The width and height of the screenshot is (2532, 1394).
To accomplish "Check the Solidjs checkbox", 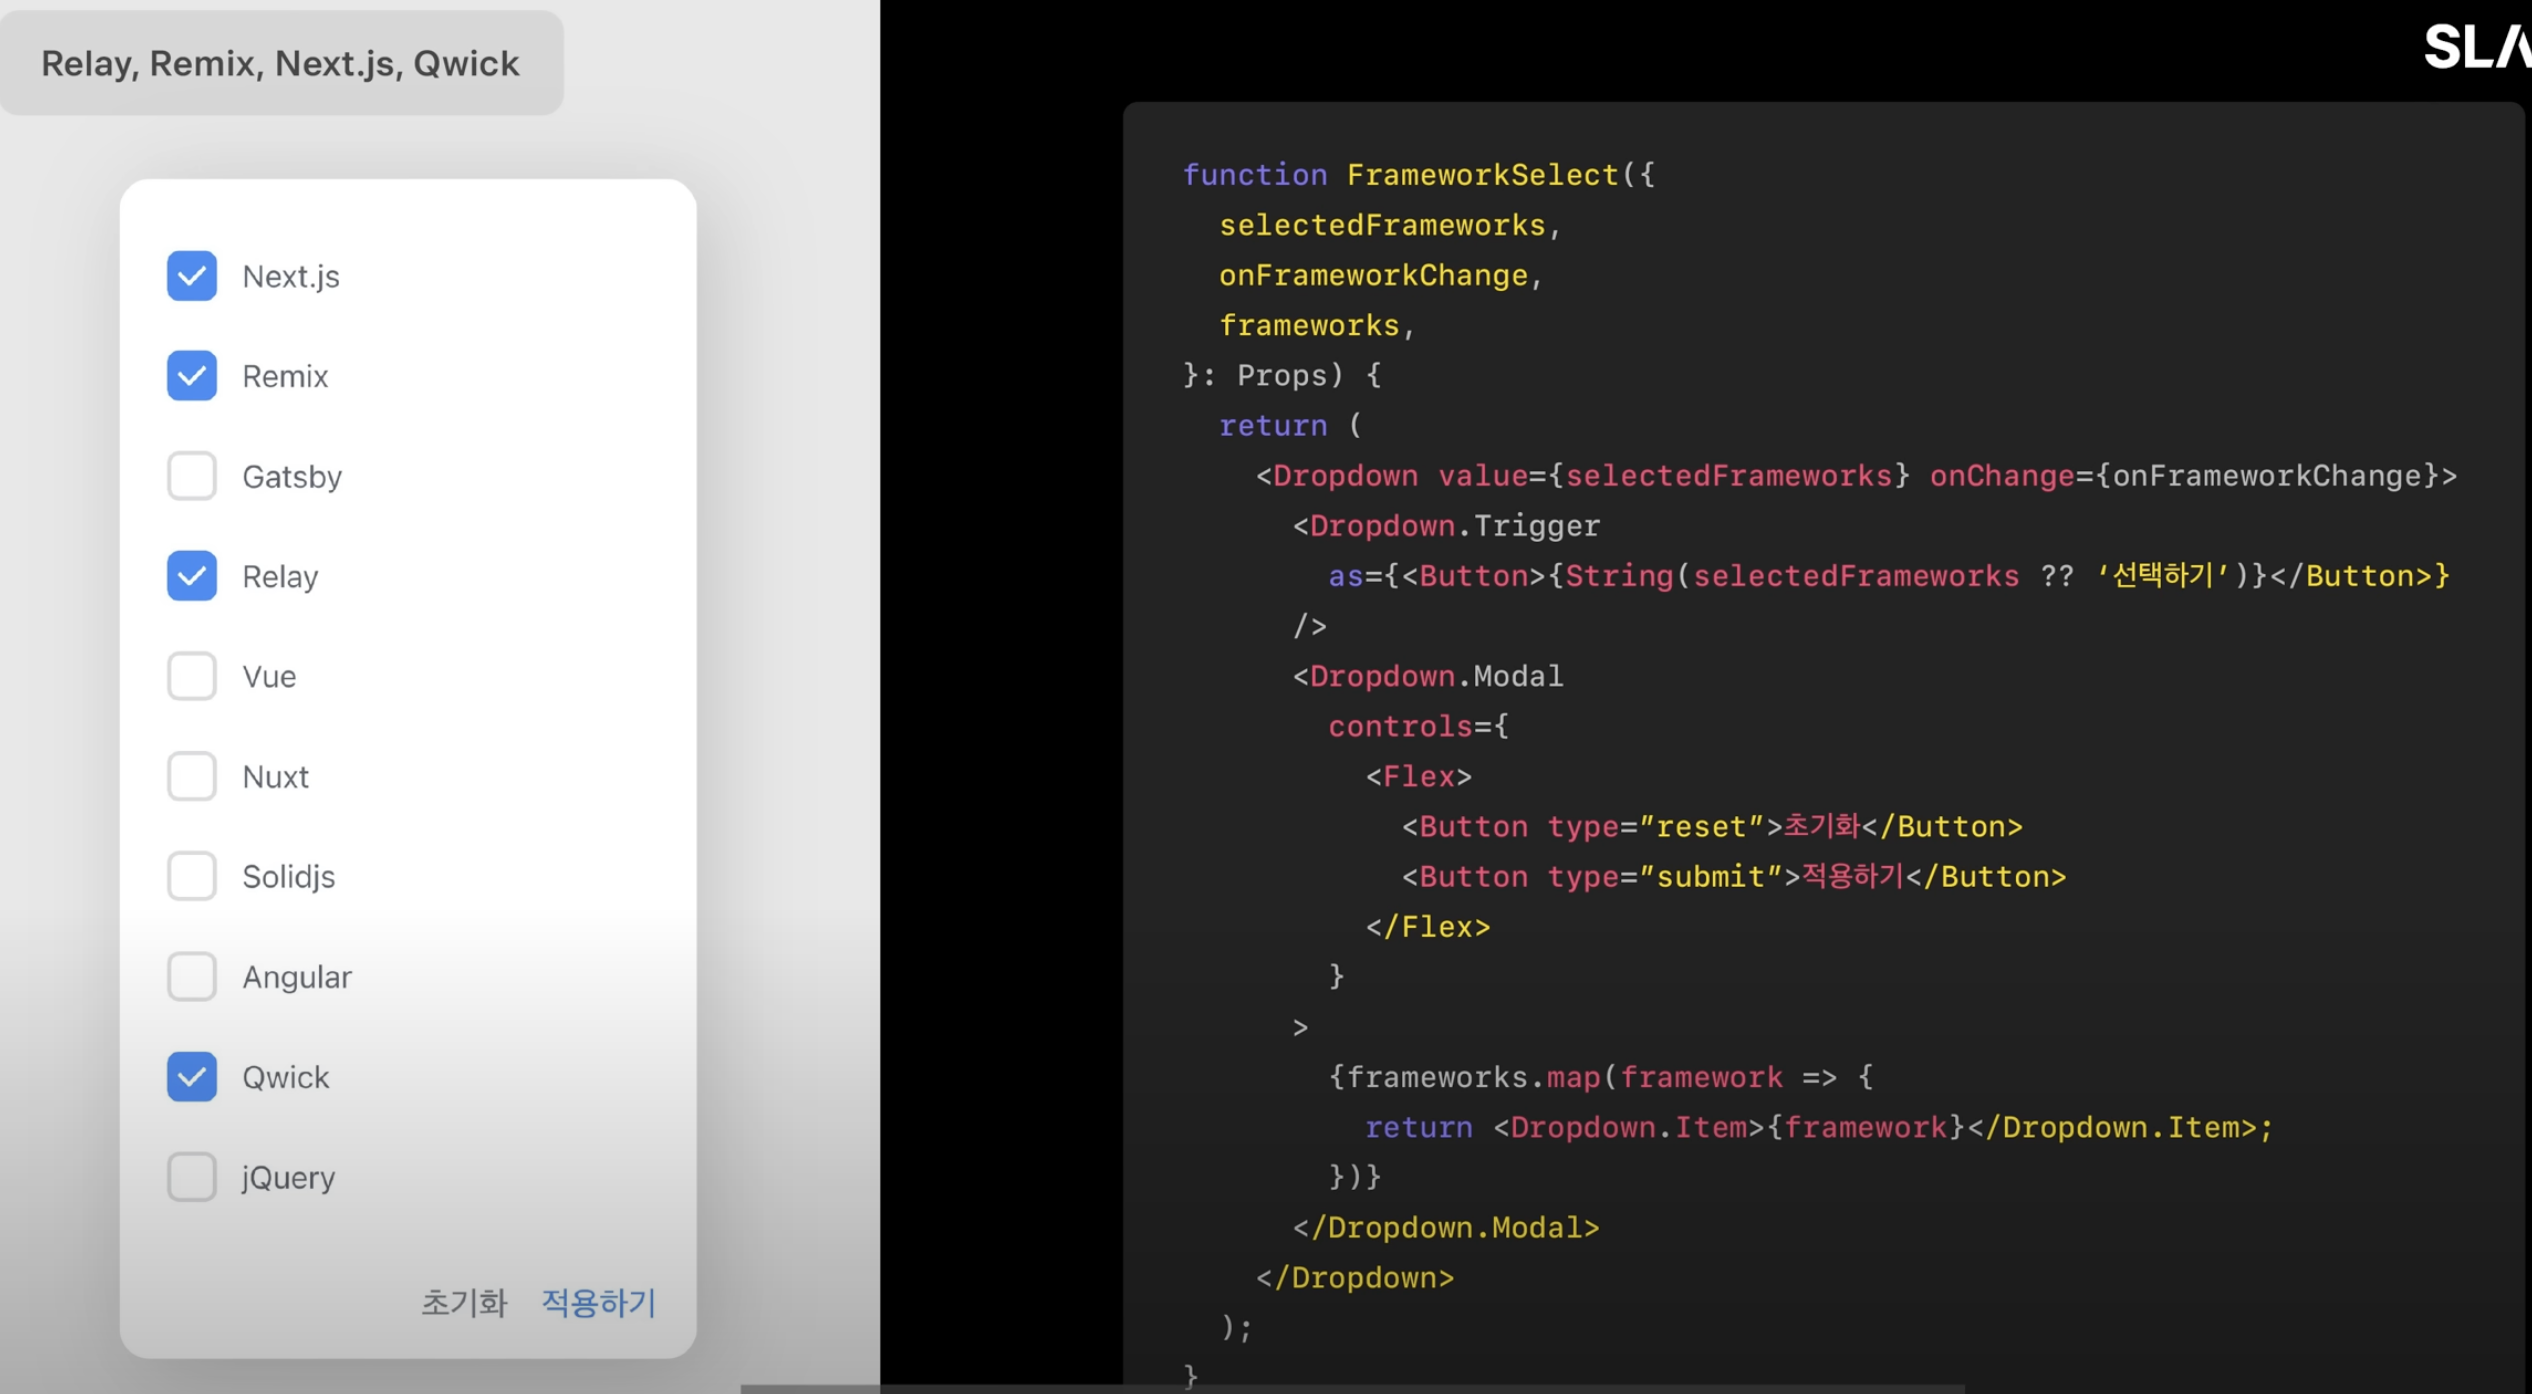I will click(x=192, y=876).
